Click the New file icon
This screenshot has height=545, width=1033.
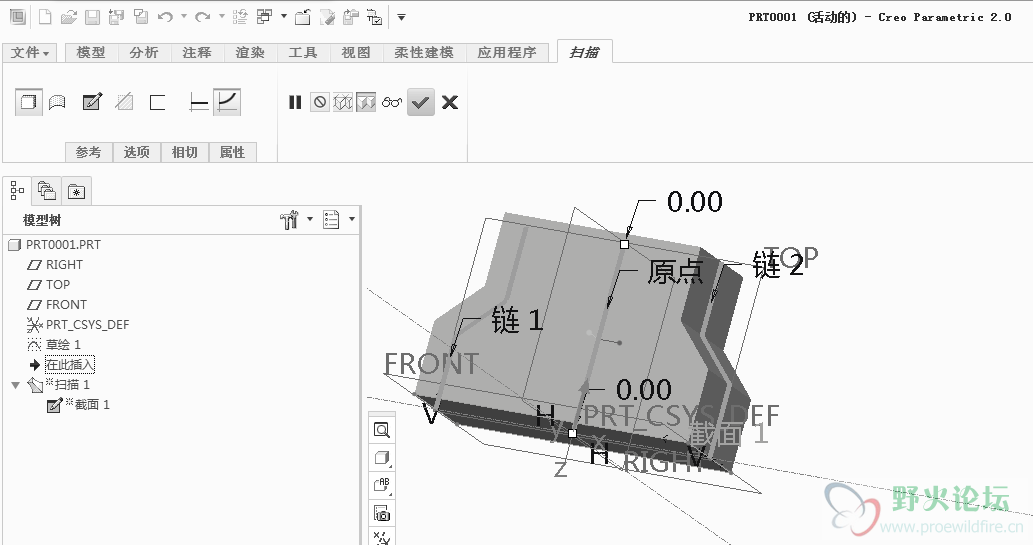point(45,17)
